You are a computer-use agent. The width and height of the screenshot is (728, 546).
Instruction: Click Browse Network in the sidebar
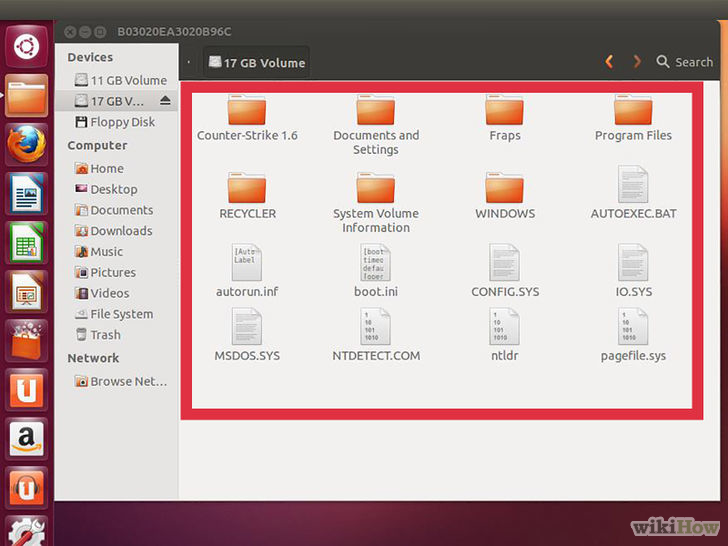(116, 382)
